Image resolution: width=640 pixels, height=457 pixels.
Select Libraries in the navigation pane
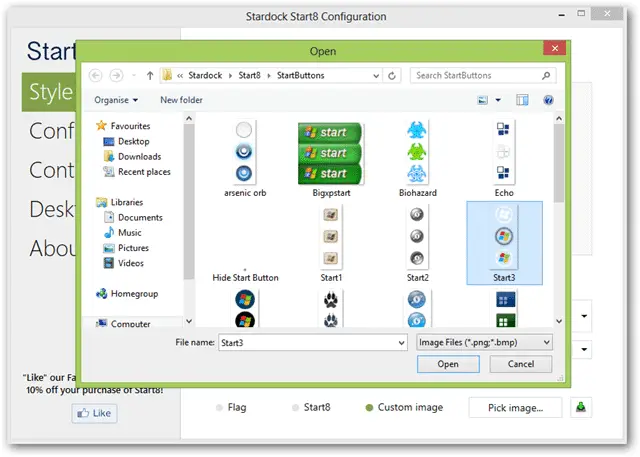tap(119, 202)
